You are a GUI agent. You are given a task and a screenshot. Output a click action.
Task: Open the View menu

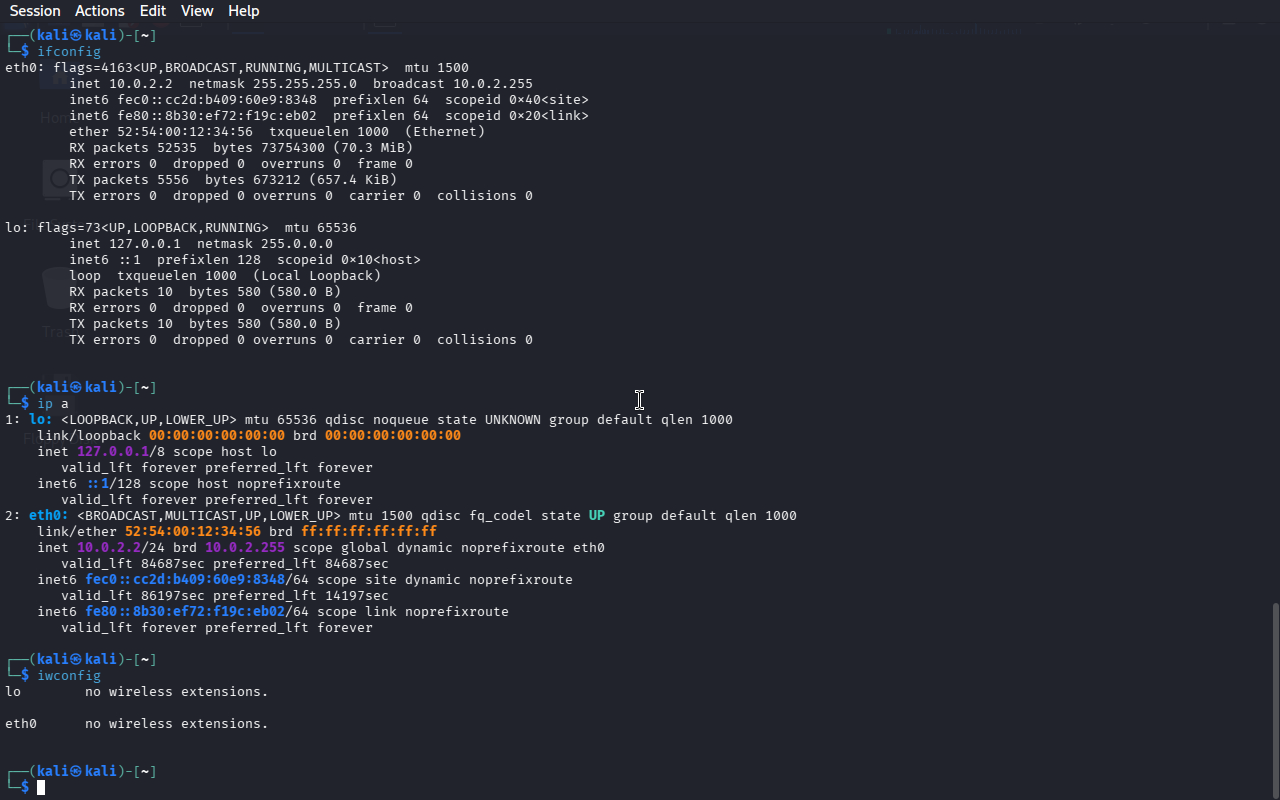click(x=197, y=11)
